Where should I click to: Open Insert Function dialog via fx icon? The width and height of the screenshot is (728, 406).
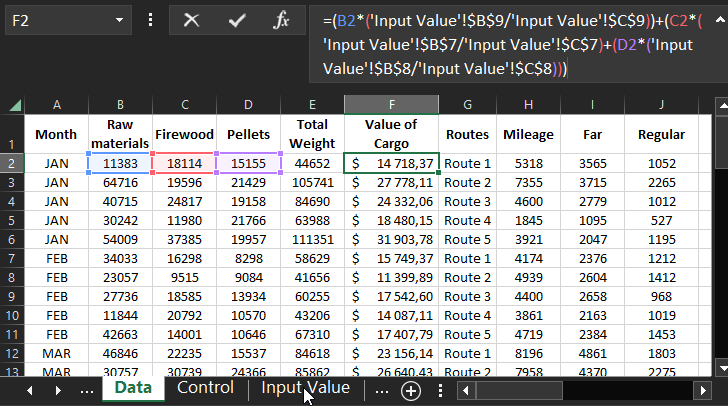pyautogui.click(x=282, y=20)
